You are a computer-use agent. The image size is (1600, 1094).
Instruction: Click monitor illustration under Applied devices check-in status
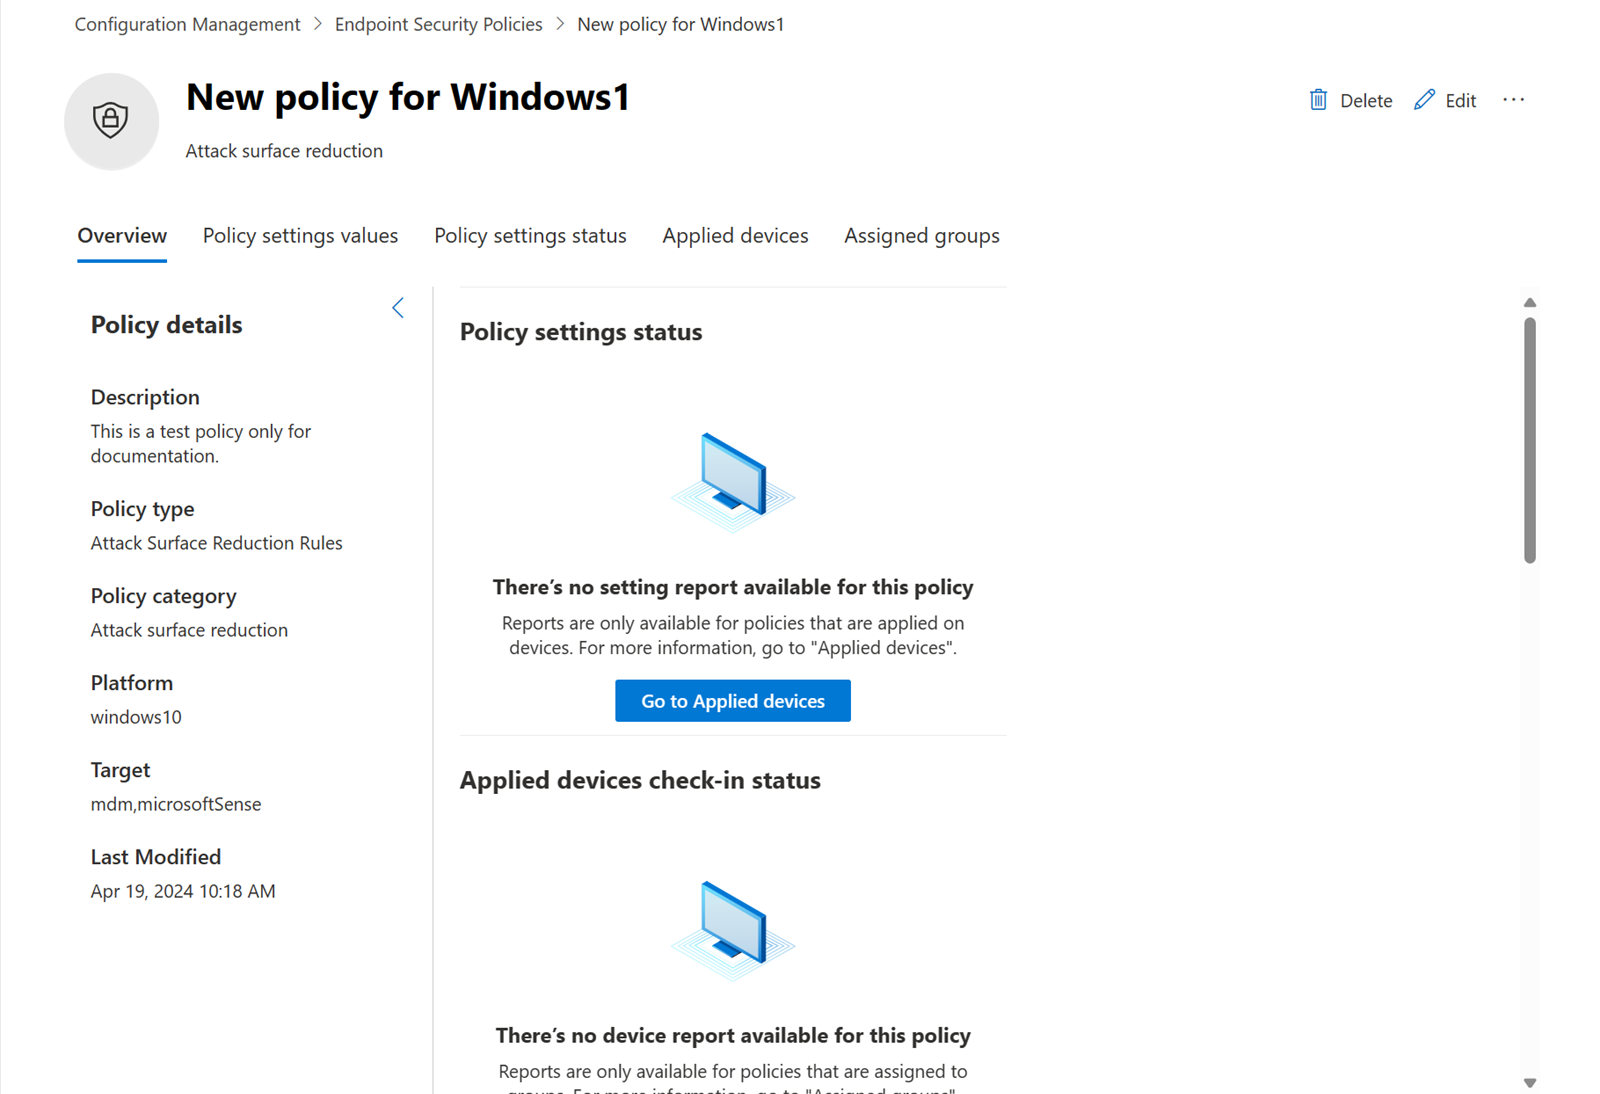733,931
